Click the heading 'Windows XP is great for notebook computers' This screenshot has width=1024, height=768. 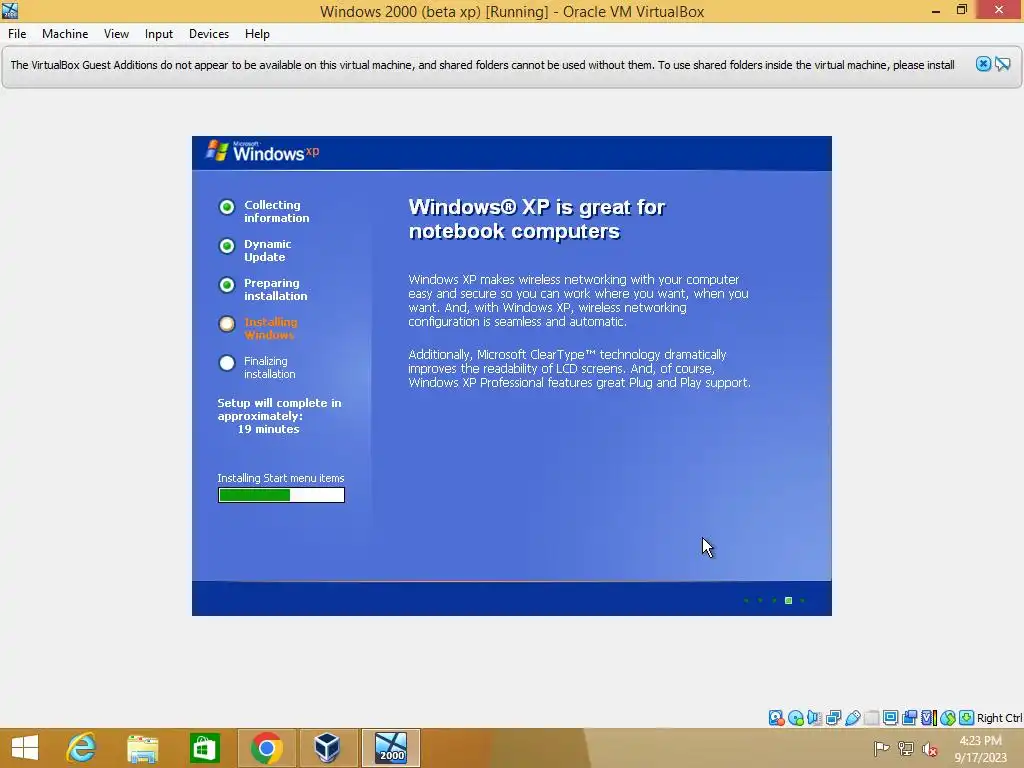pos(536,219)
